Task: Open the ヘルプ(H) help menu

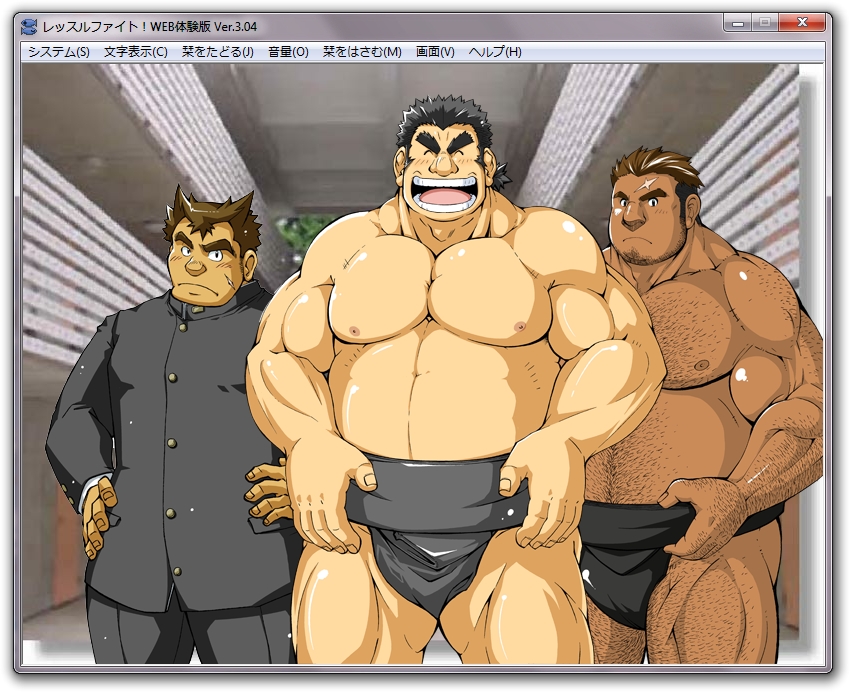Action: click(495, 52)
